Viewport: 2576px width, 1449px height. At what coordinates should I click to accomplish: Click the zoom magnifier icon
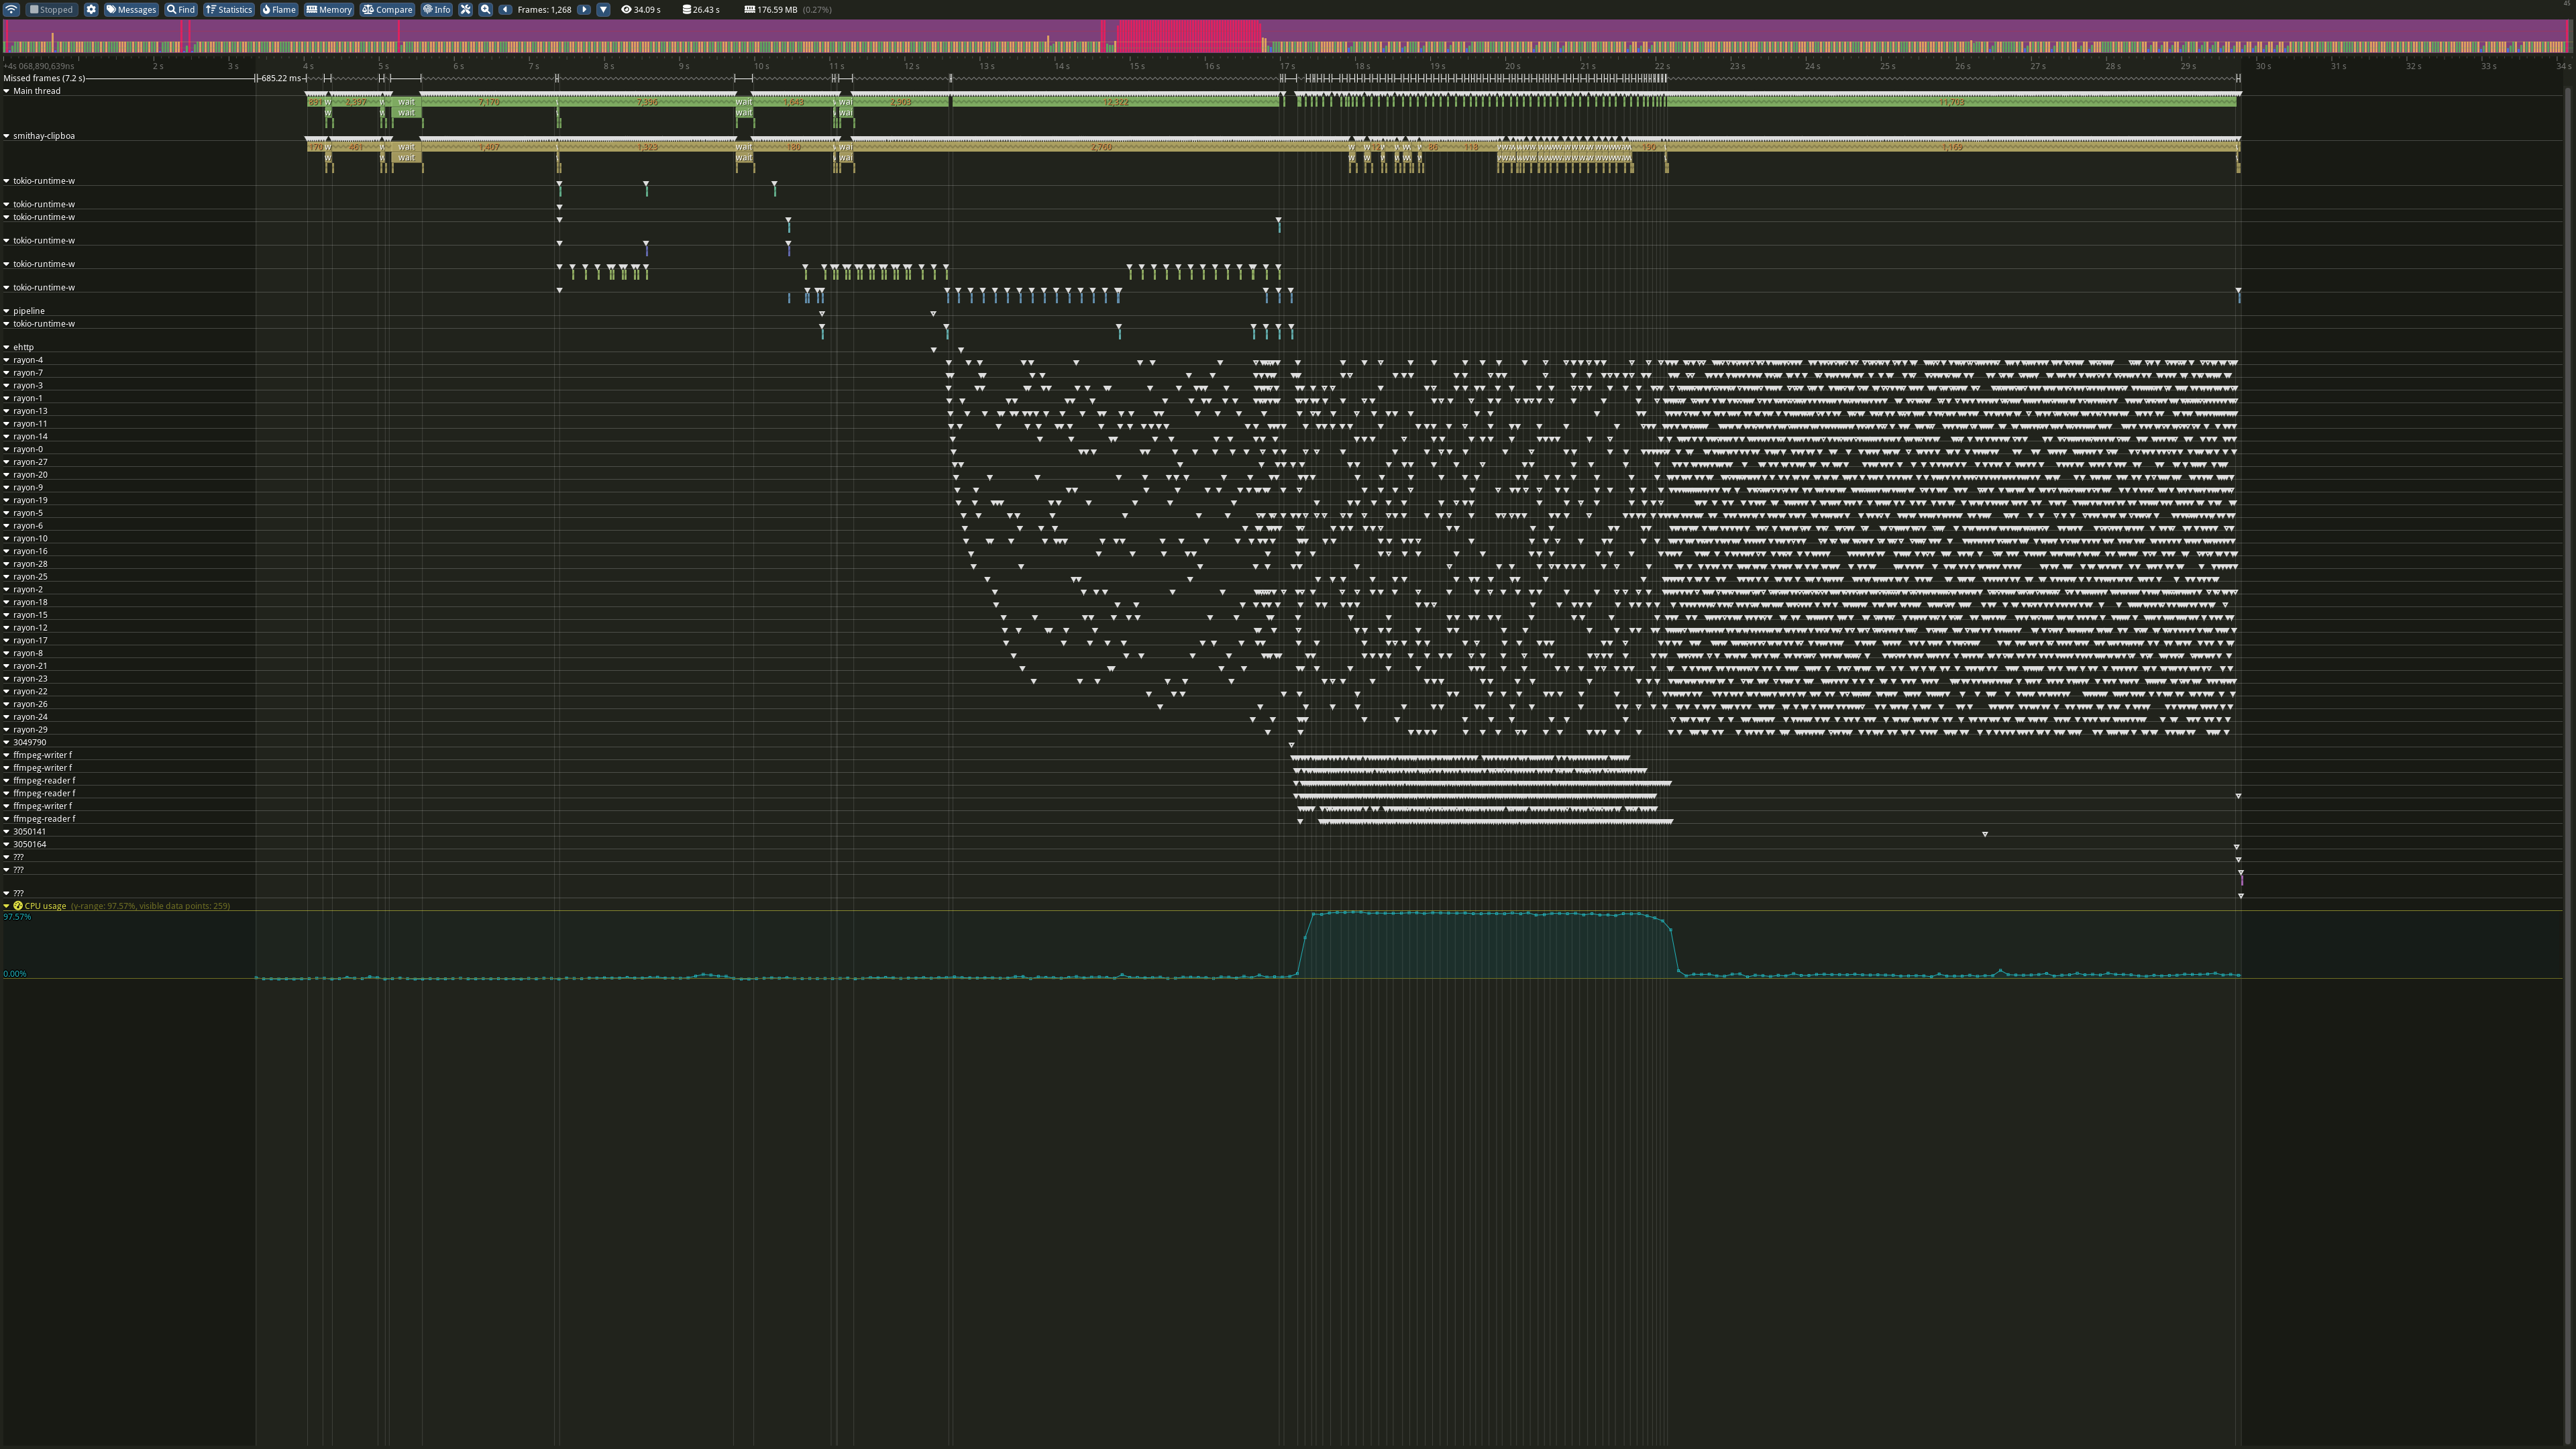[x=486, y=9]
